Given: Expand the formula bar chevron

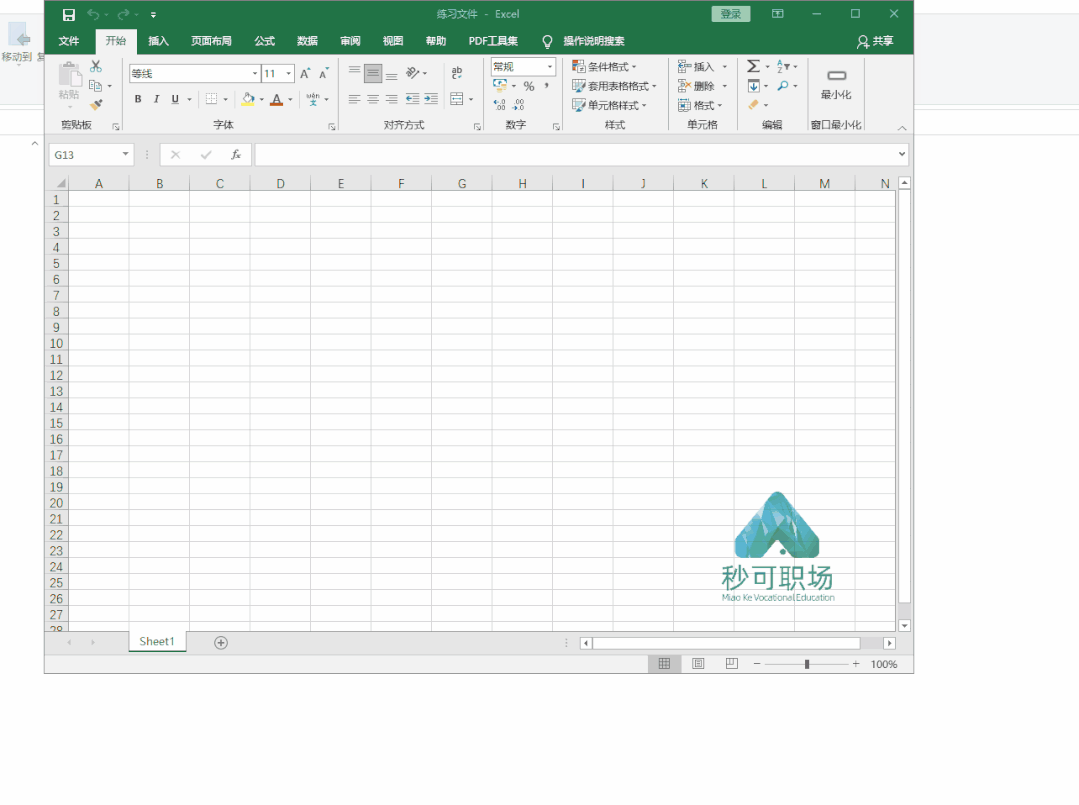Looking at the screenshot, I should click(x=901, y=154).
